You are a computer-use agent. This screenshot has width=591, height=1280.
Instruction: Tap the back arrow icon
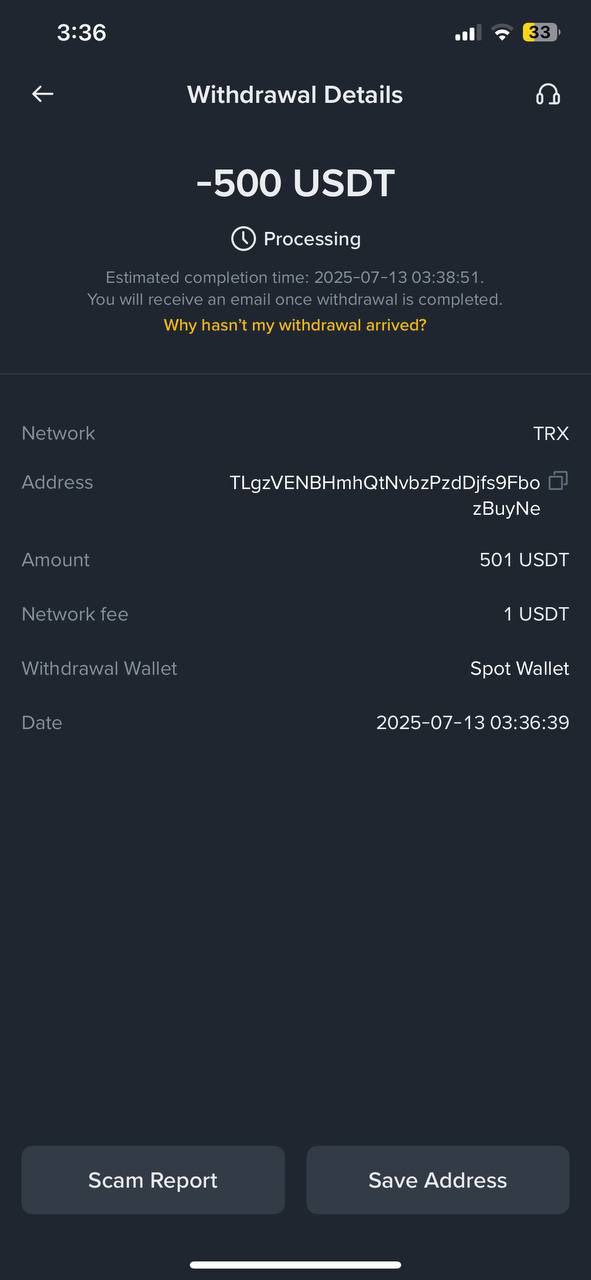42,94
